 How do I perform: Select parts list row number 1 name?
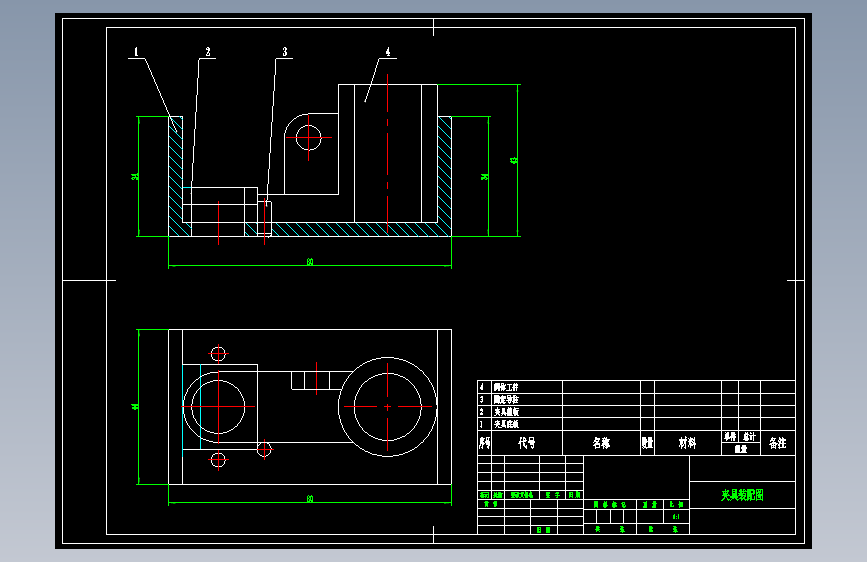click(x=506, y=424)
